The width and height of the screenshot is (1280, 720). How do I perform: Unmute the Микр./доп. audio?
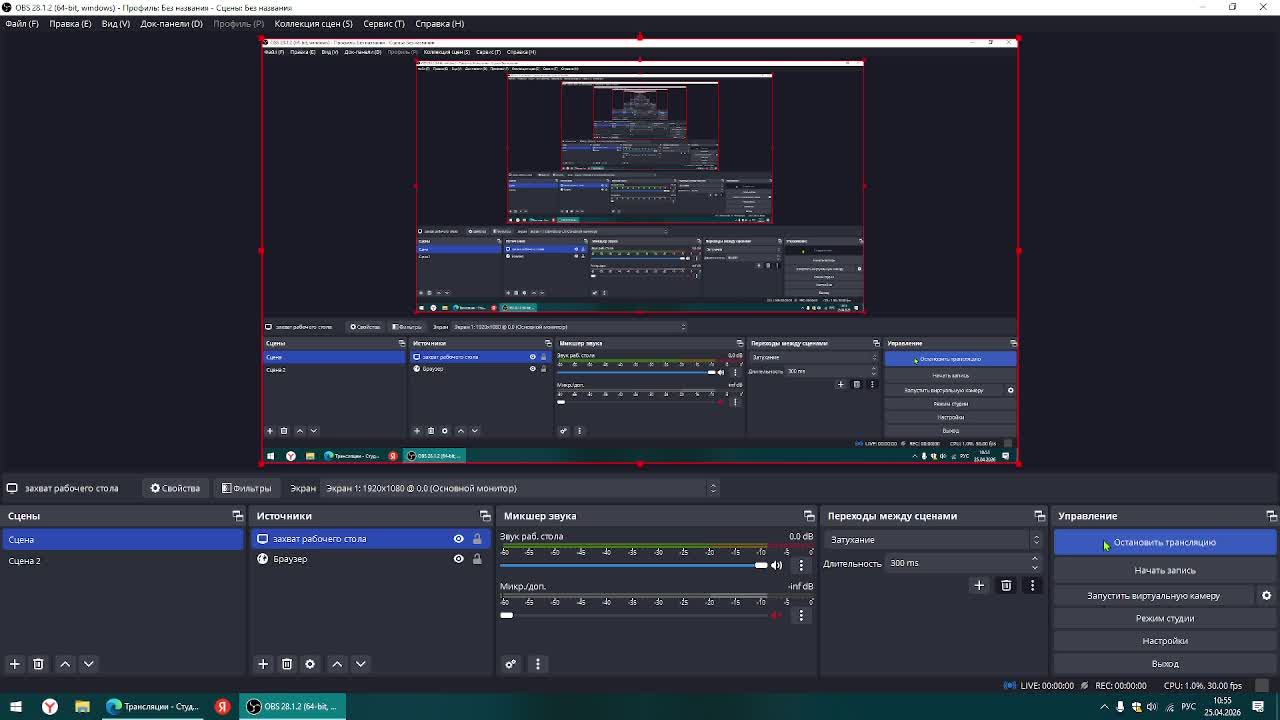[x=776, y=615]
